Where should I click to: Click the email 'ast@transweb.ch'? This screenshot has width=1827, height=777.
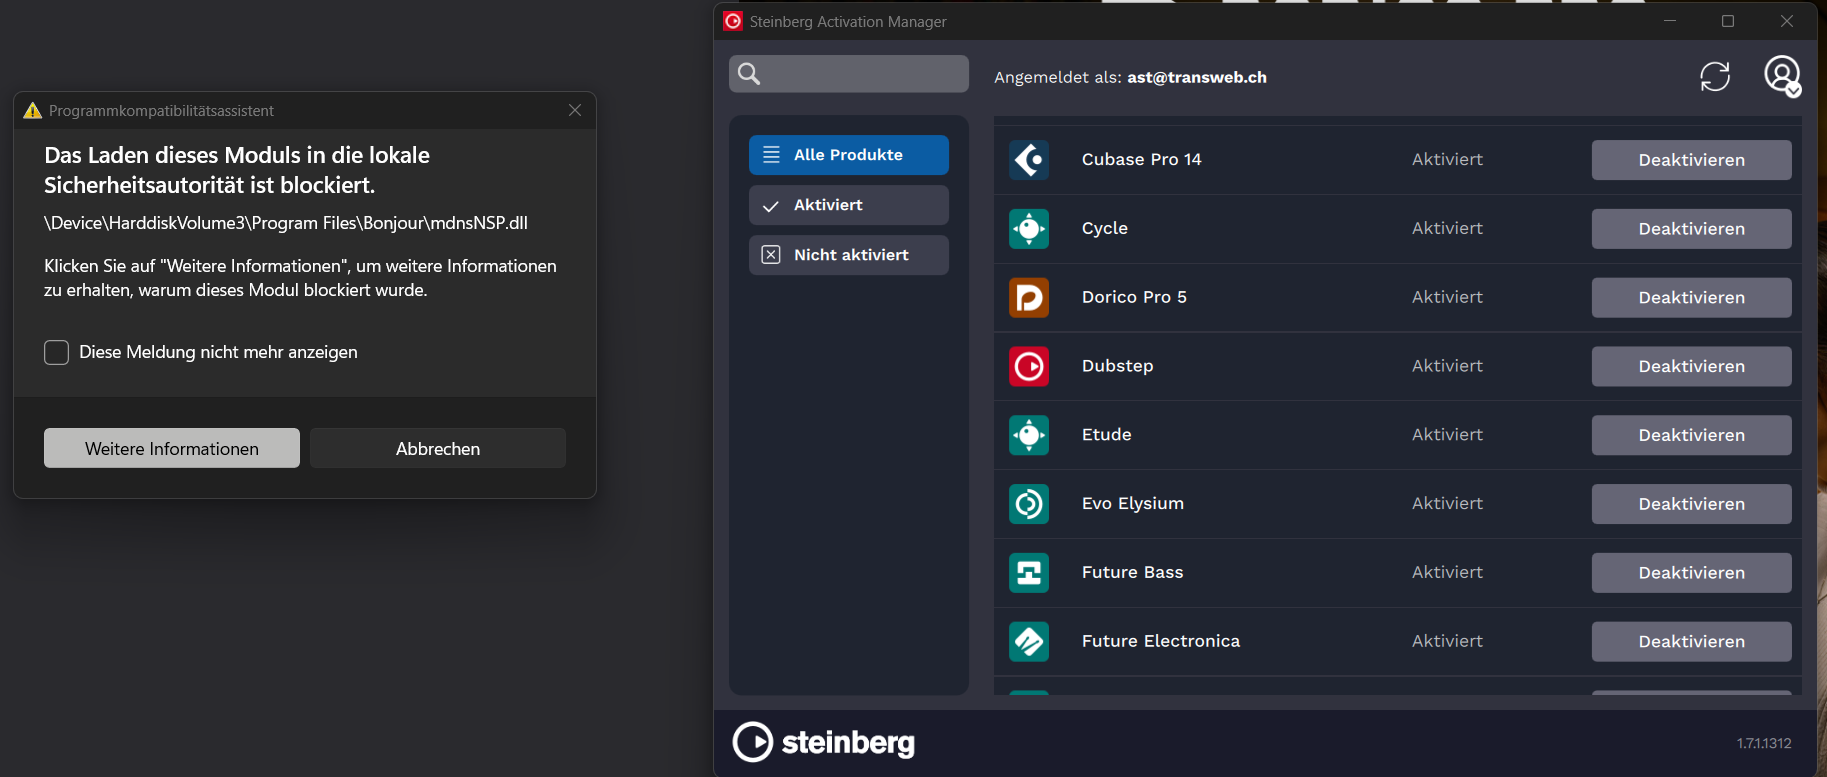(1197, 77)
